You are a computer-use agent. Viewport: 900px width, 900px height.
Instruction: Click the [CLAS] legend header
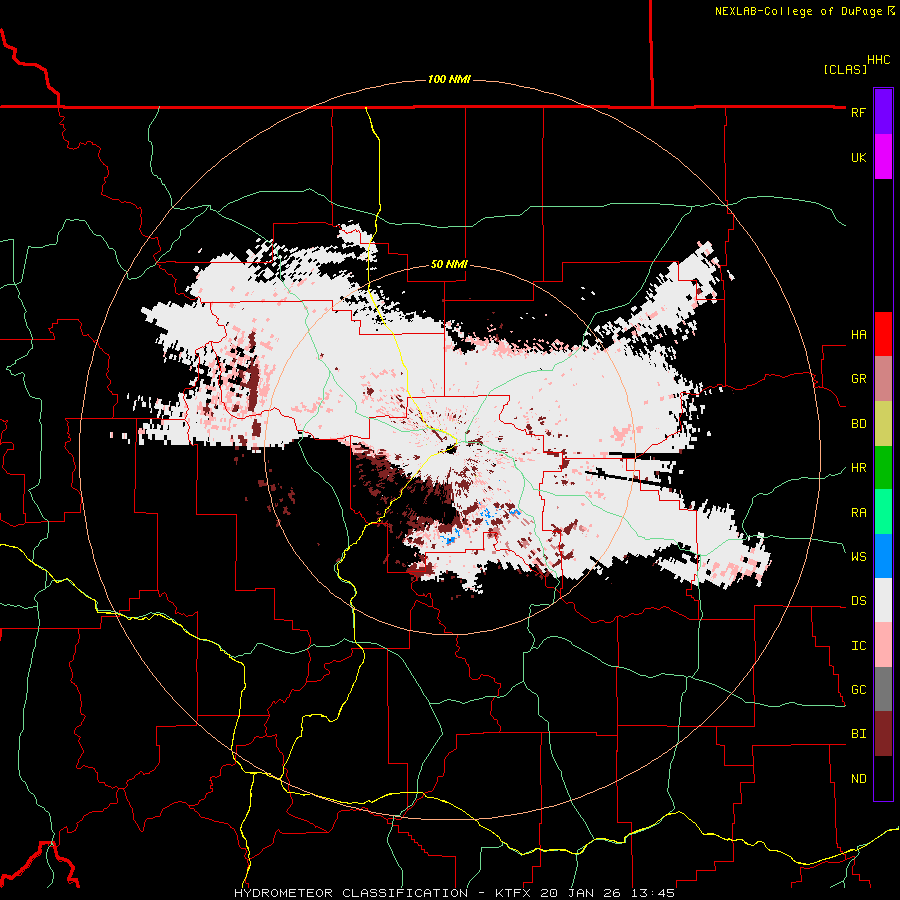845,70
